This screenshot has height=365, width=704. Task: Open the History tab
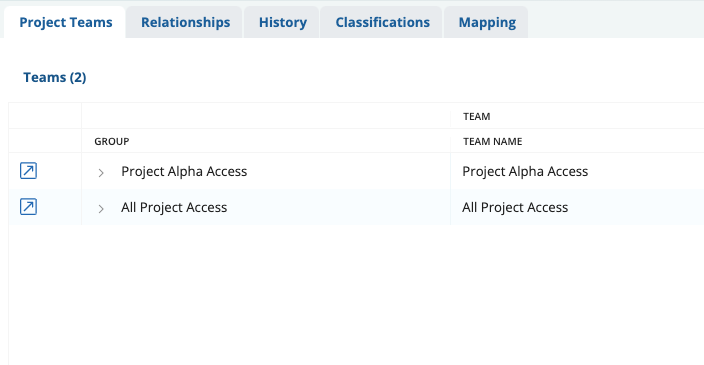(x=282, y=22)
